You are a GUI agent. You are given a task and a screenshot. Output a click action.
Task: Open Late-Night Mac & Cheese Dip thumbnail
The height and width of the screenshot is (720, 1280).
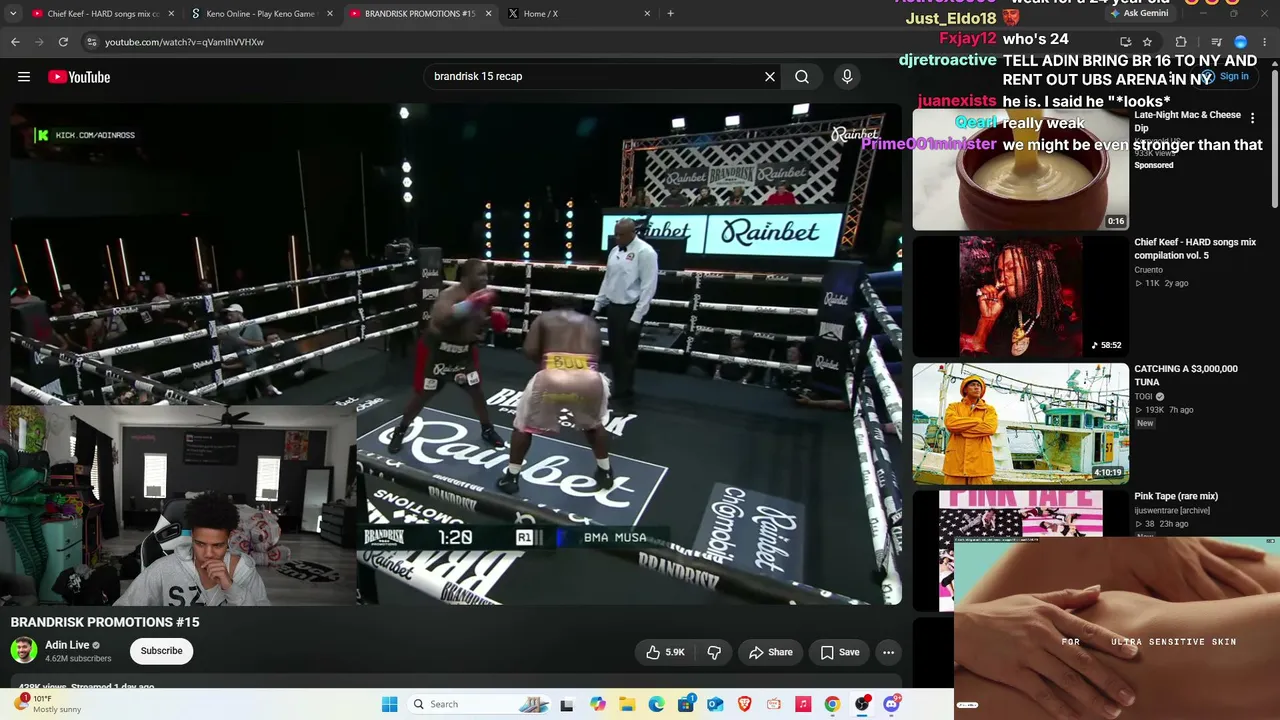(1020, 170)
